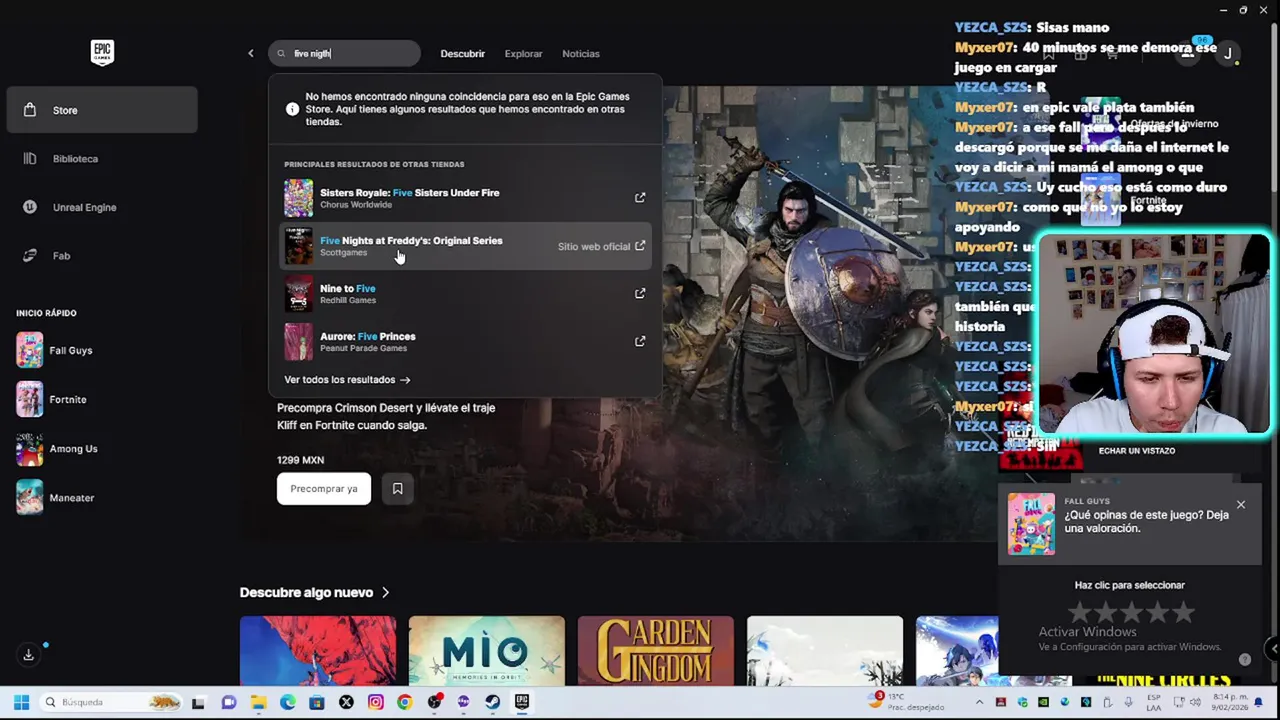Open the 'J' profile avatar menu
1280x720 pixels.
point(1228,53)
